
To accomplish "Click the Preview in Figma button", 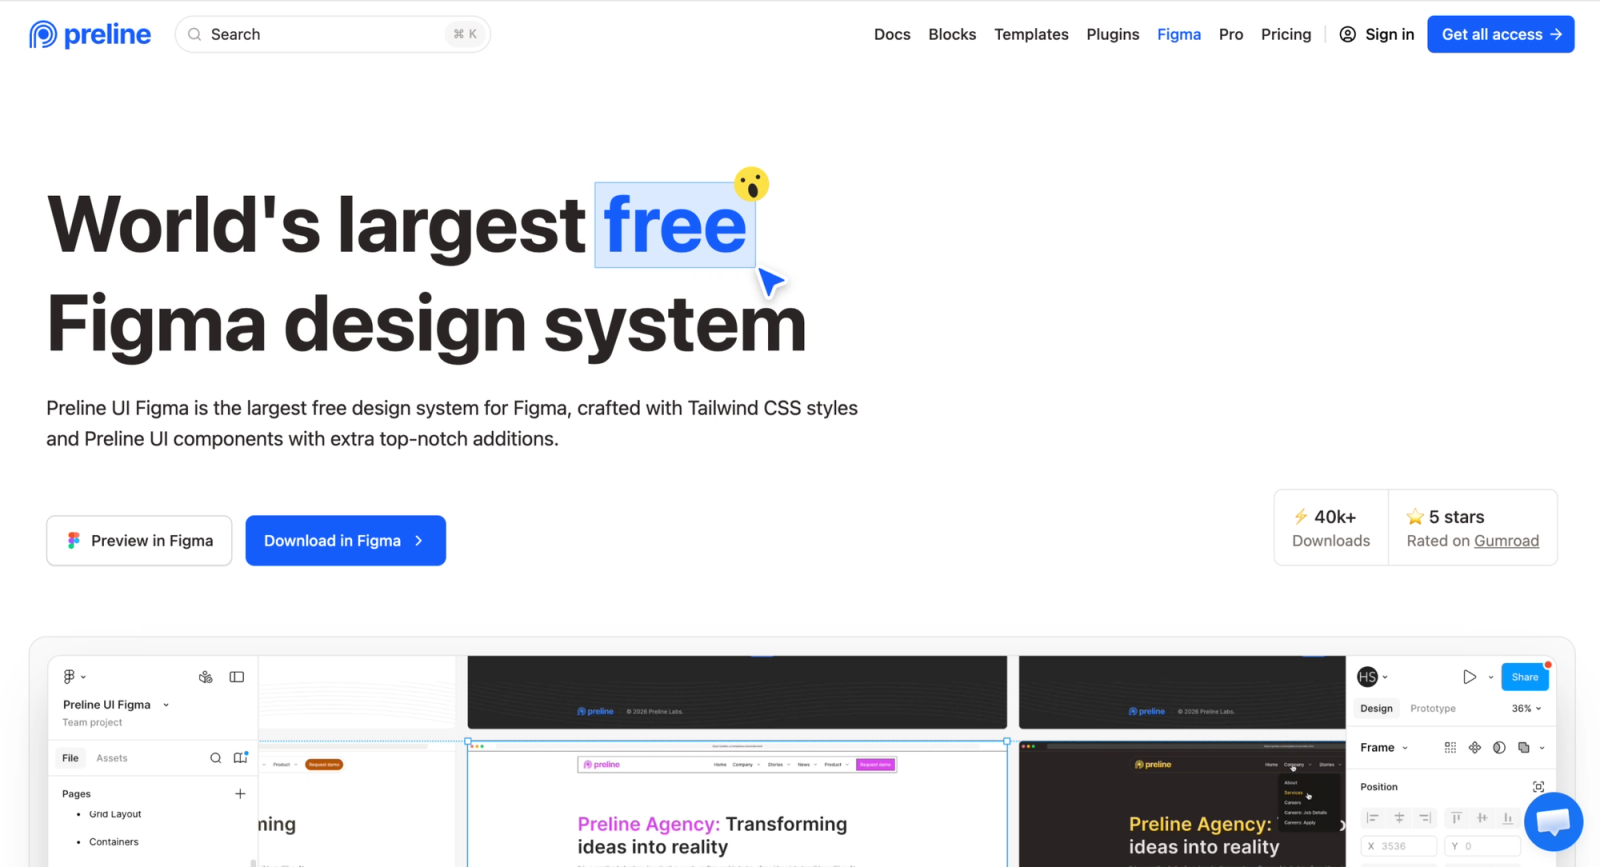I will click(x=139, y=541).
